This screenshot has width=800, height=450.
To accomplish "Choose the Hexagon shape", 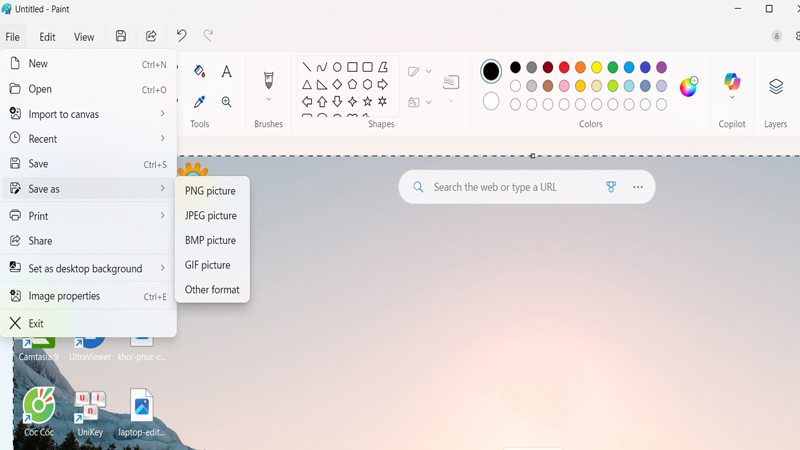I will pos(367,84).
